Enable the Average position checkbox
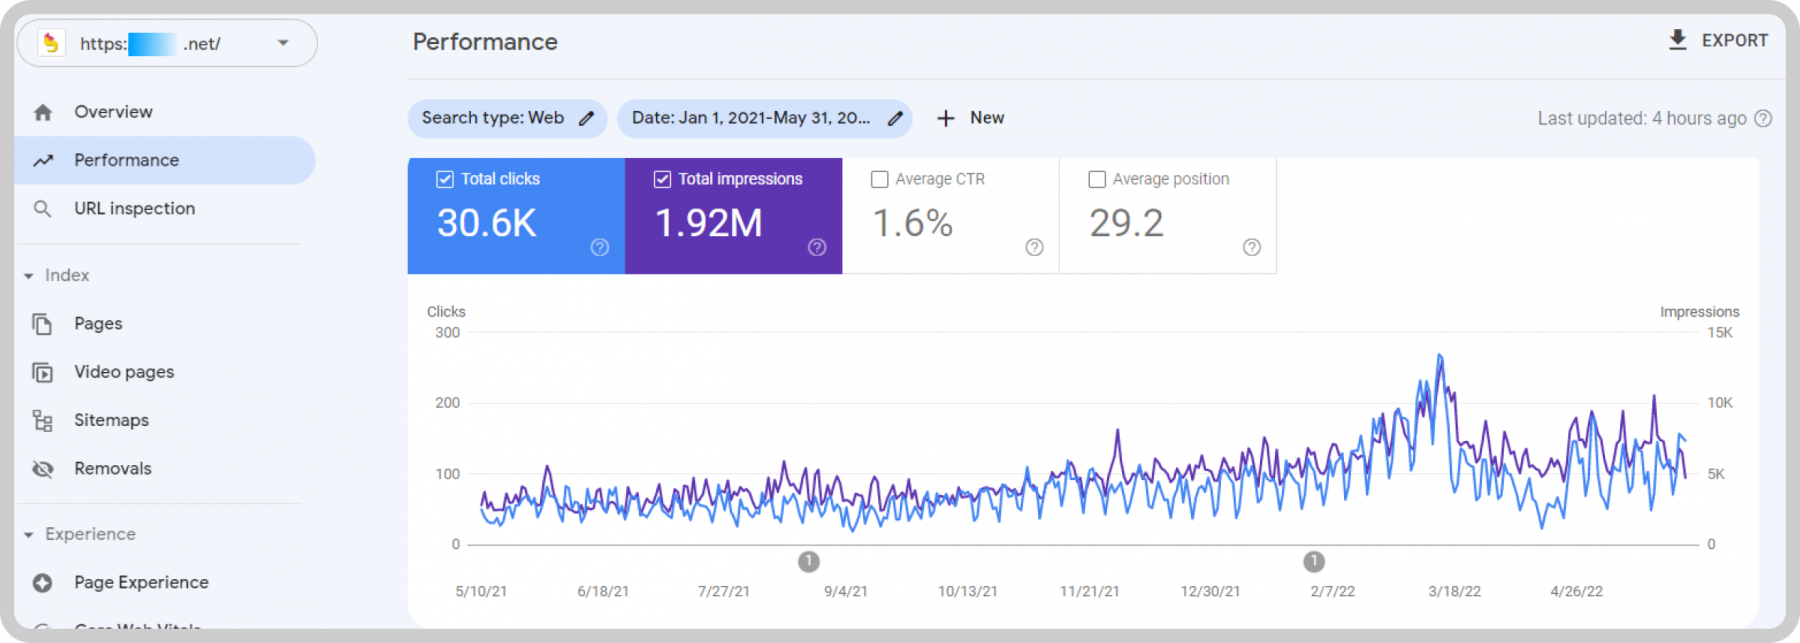 [1097, 179]
